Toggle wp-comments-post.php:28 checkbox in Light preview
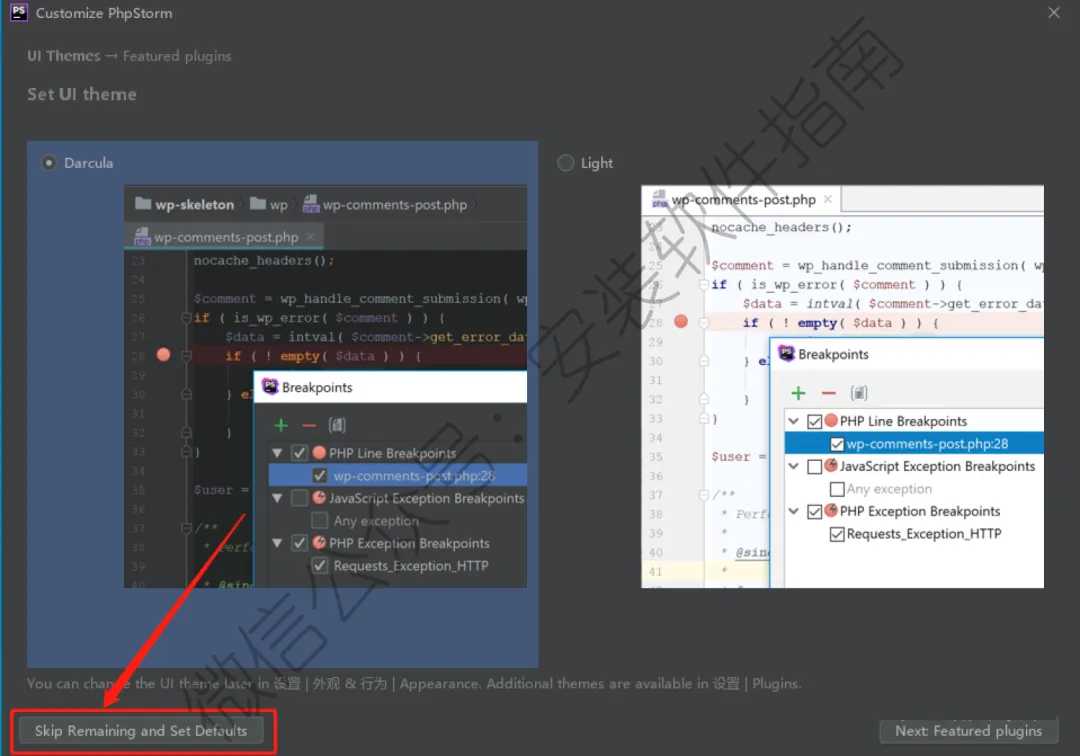The width and height of the screenshot is (1080, 756). (837, 444)
